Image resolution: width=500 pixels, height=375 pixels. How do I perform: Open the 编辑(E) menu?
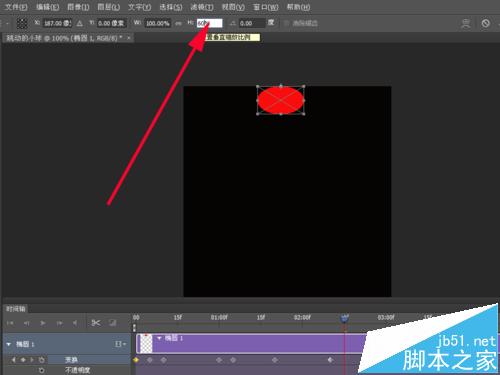click(x=48, y=7)
